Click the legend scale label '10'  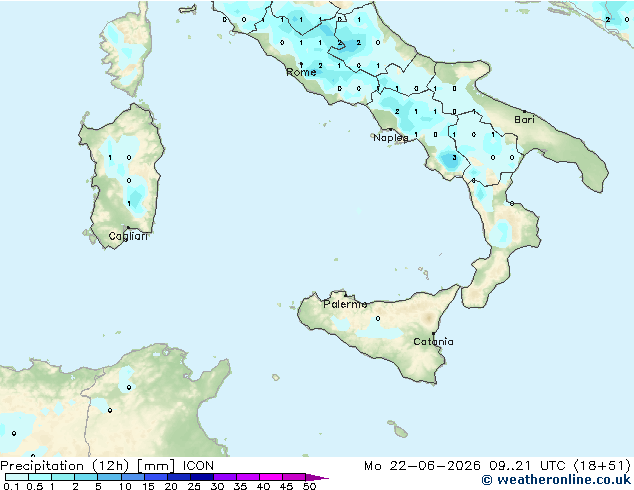click(x=125, y=486)
